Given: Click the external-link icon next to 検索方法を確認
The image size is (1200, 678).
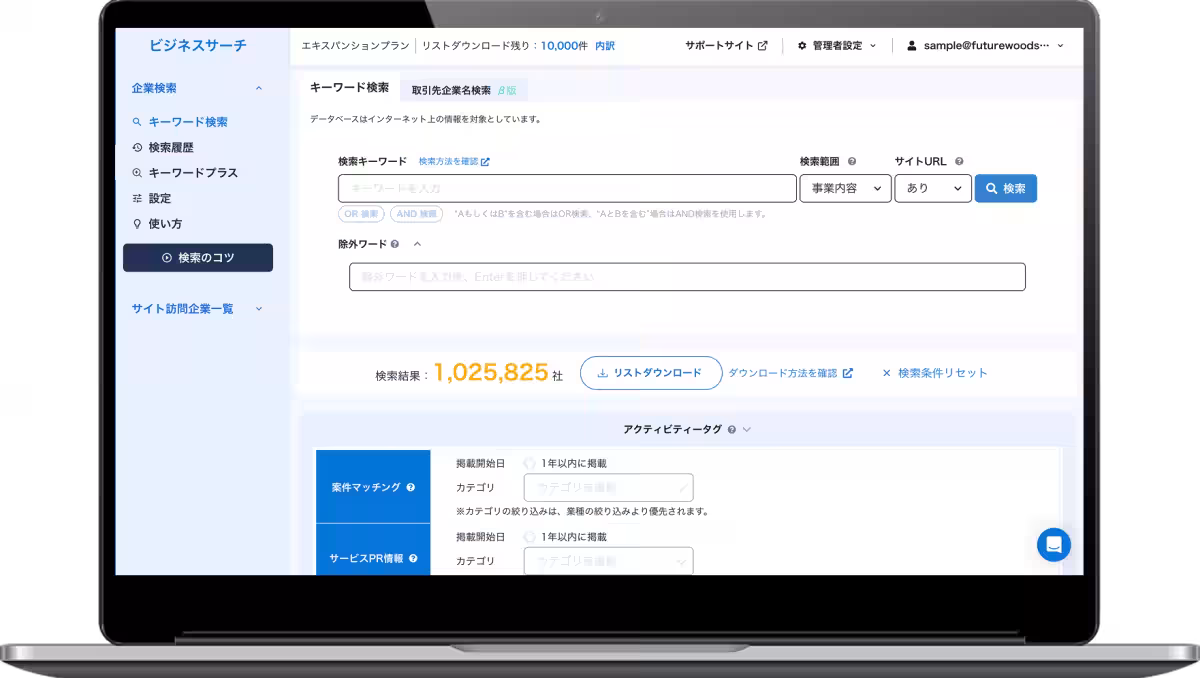Looking at the screenshot, I should coord(485,161).
